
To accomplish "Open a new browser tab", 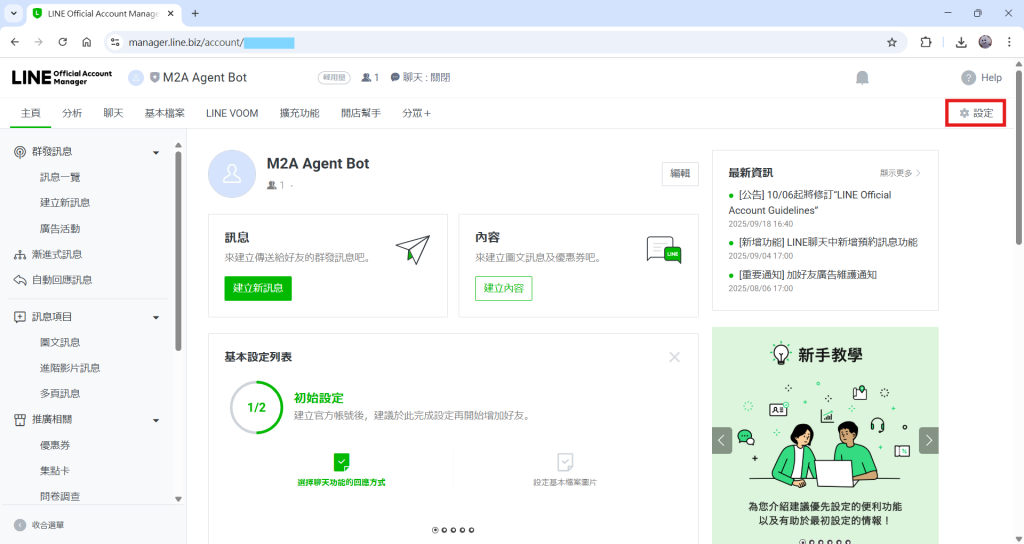I will pyautogui.click(x=195, y=13).
